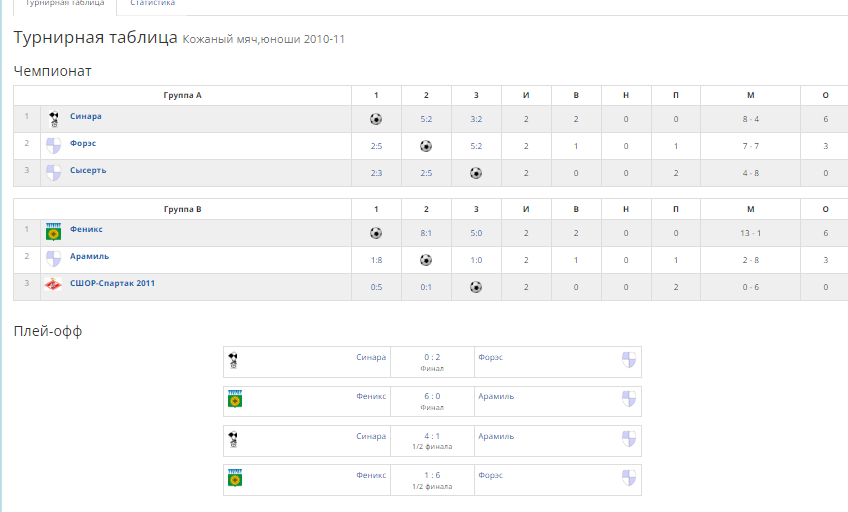Click the soccer ball icon in Сысерть row

[476, 173]
